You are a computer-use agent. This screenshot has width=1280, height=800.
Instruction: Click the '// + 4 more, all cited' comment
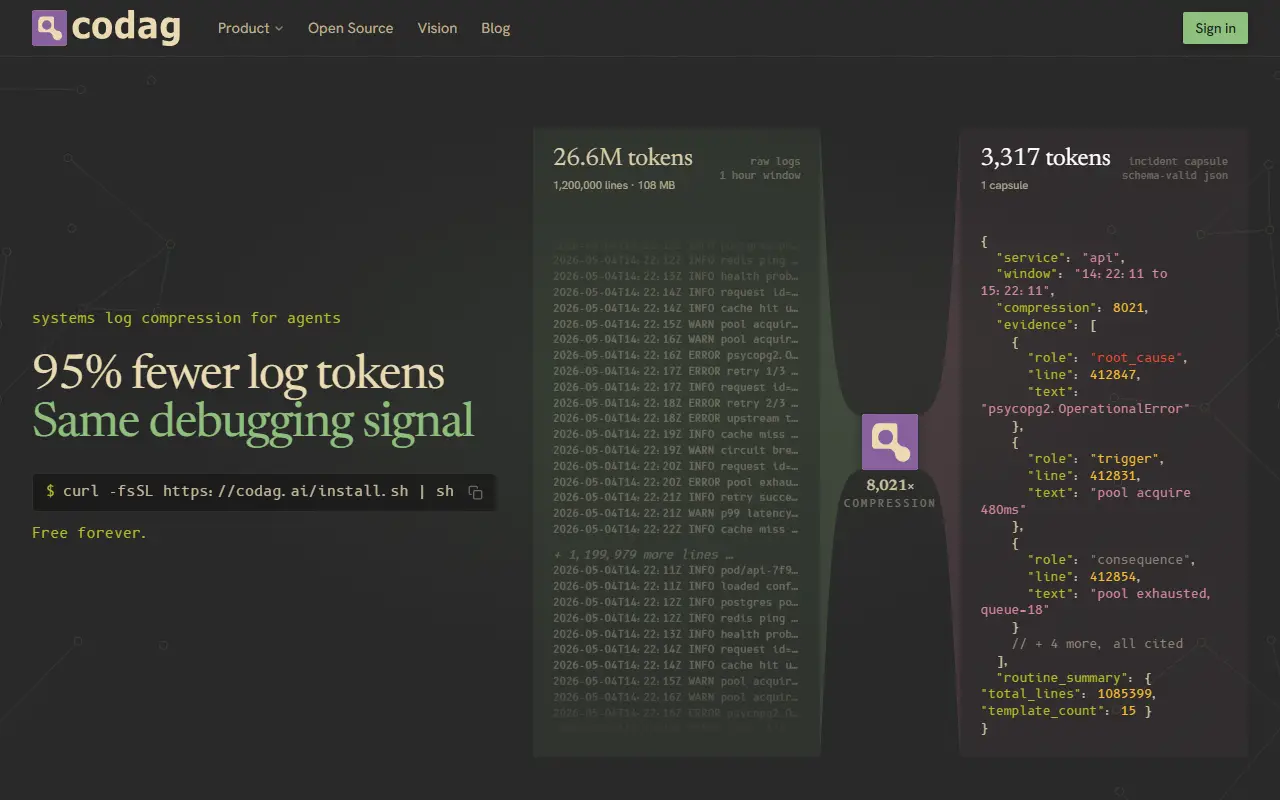(1097, 644)
